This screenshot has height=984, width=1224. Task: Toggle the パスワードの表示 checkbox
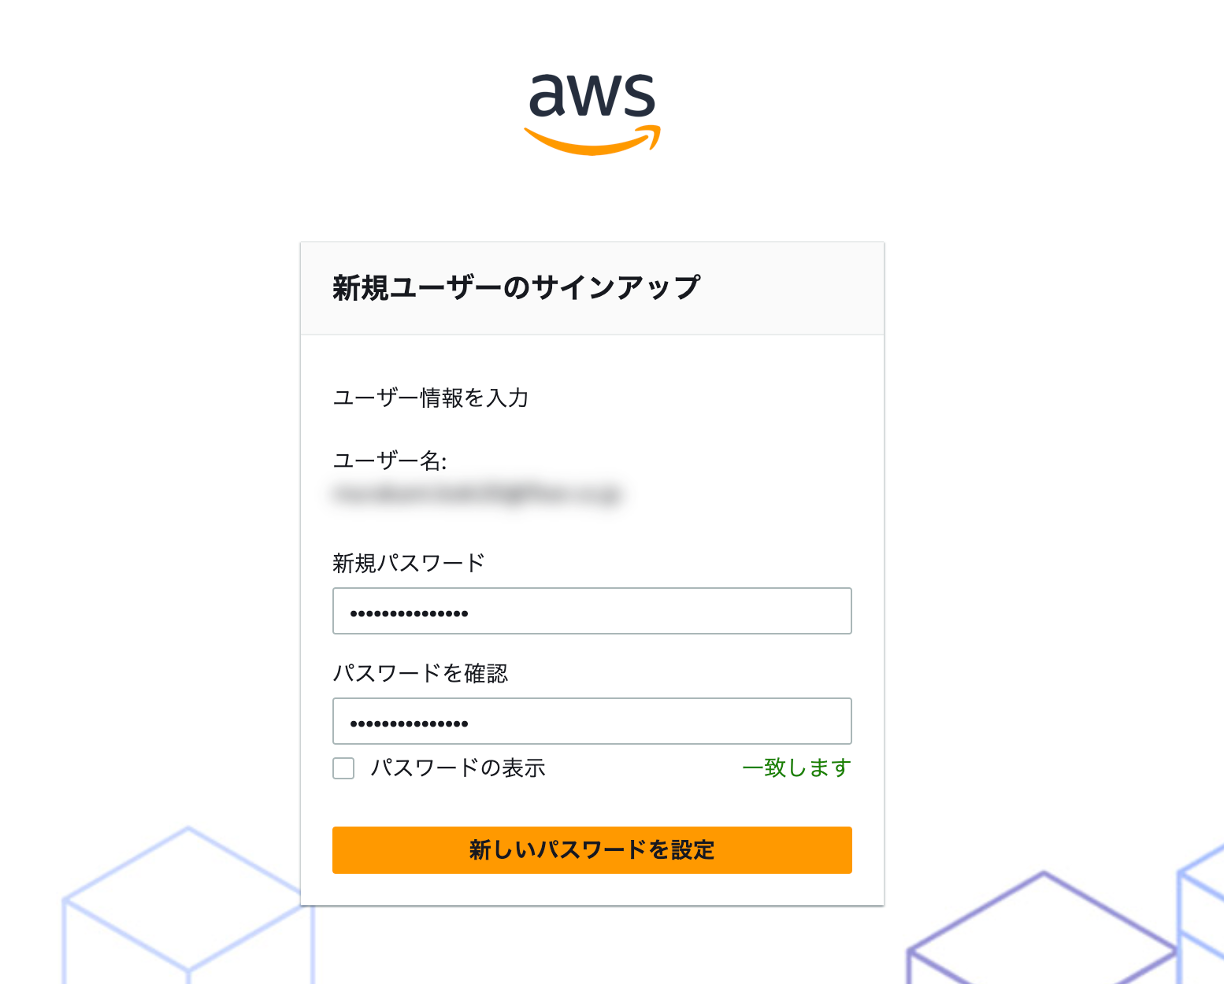[344, 768]
